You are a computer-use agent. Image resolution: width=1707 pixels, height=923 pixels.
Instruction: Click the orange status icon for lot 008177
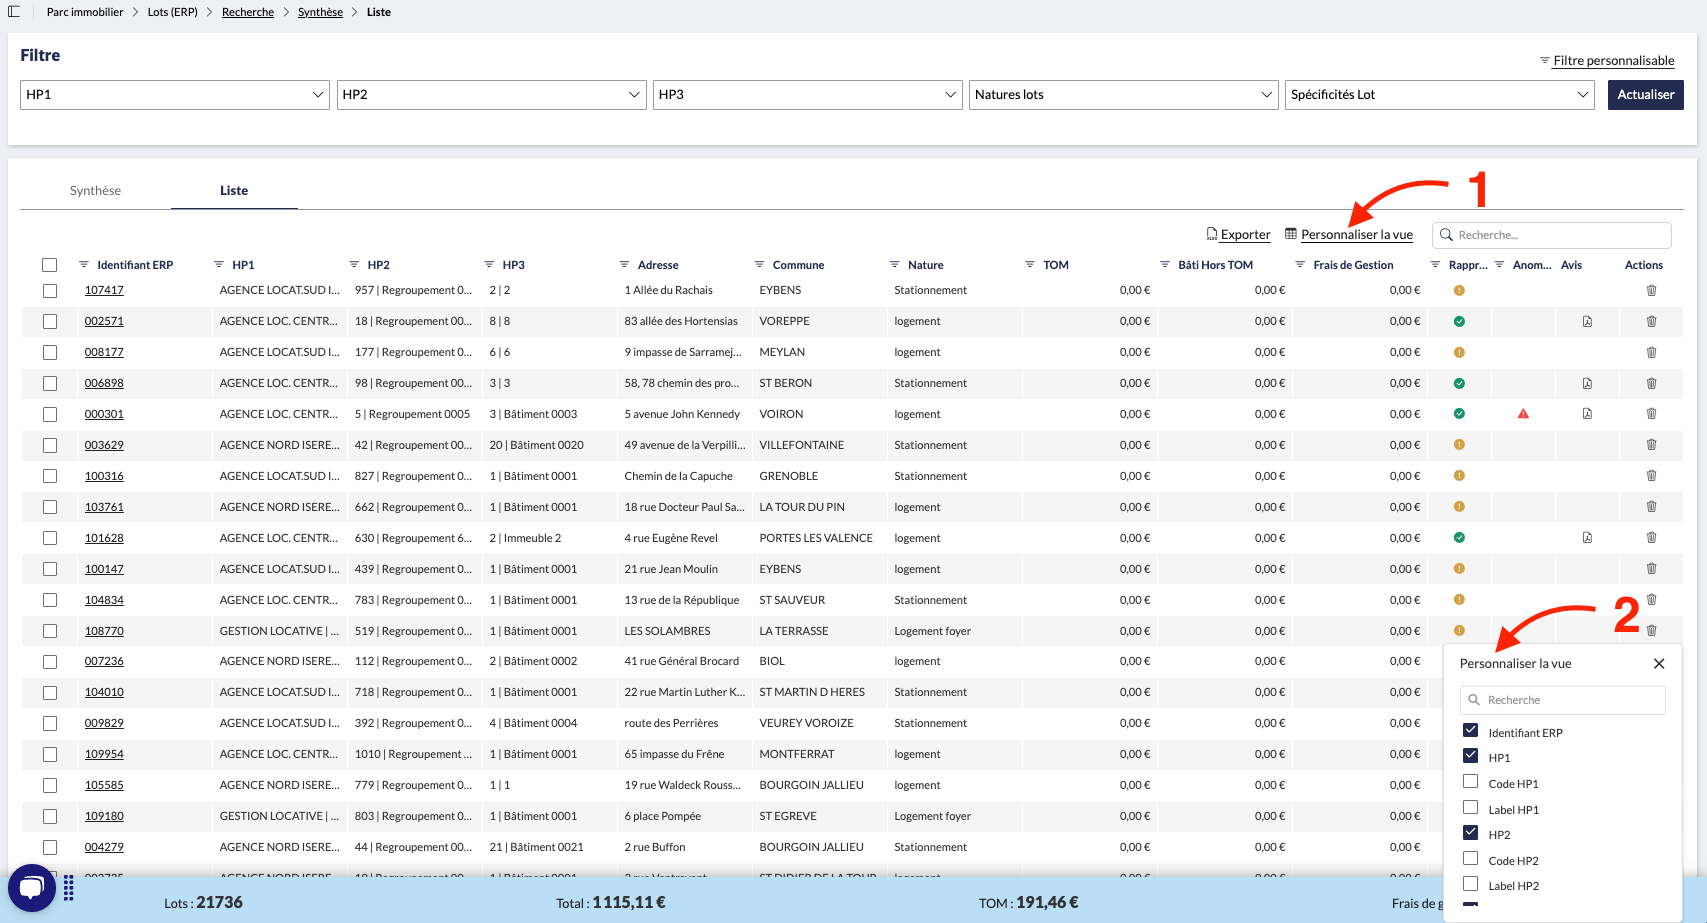[1459, 352]
